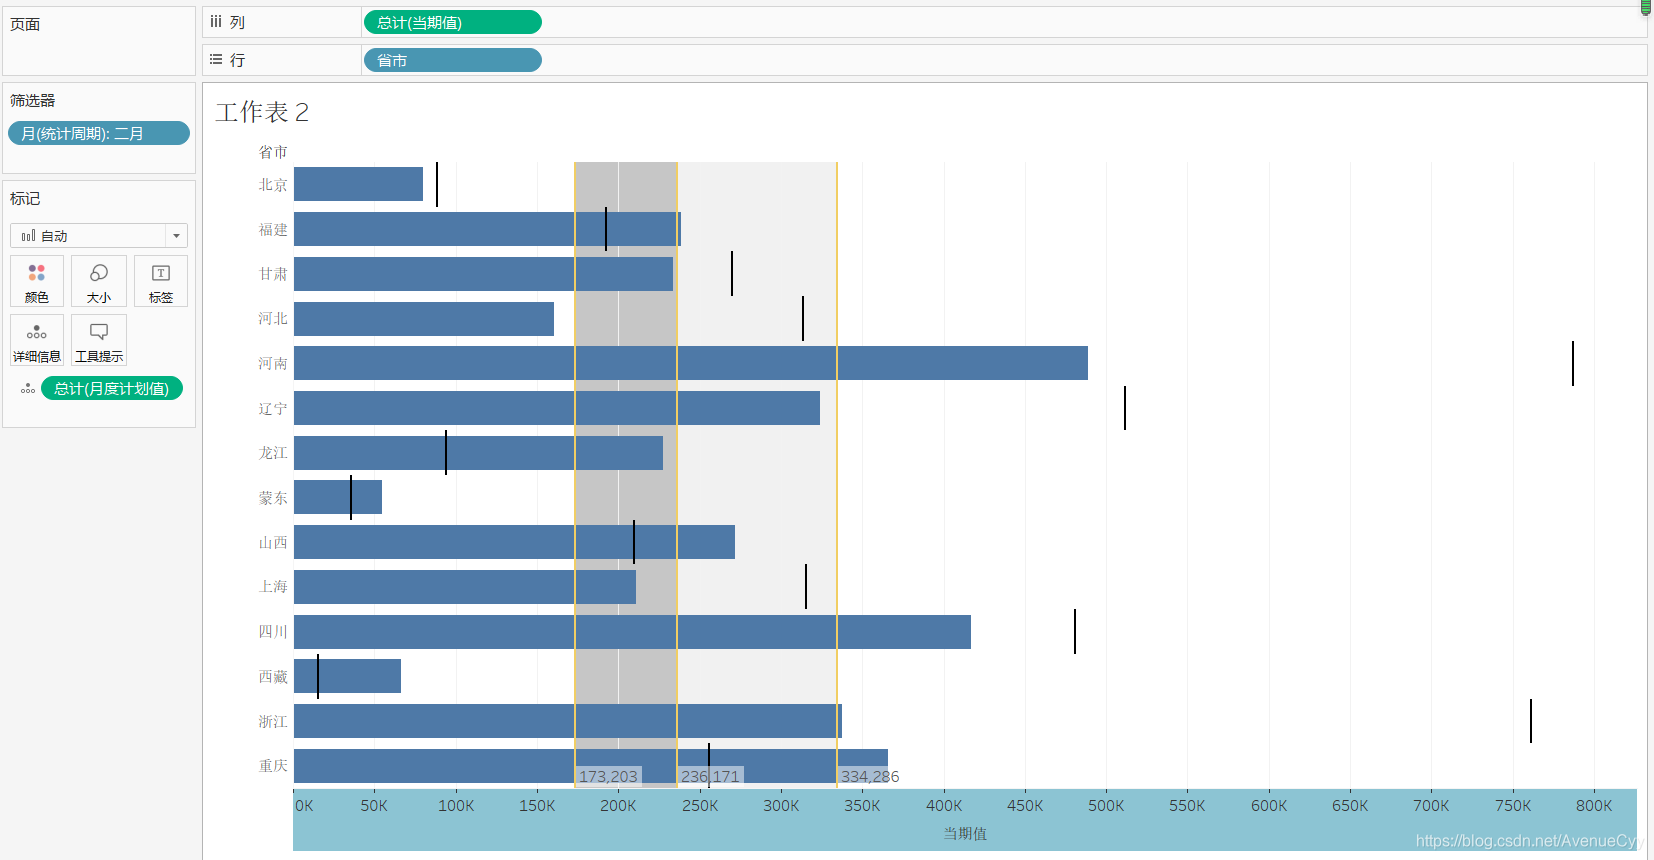Click the 重庆 row label
Viewport: 1654px width, 860px height.
coord(273,766)
